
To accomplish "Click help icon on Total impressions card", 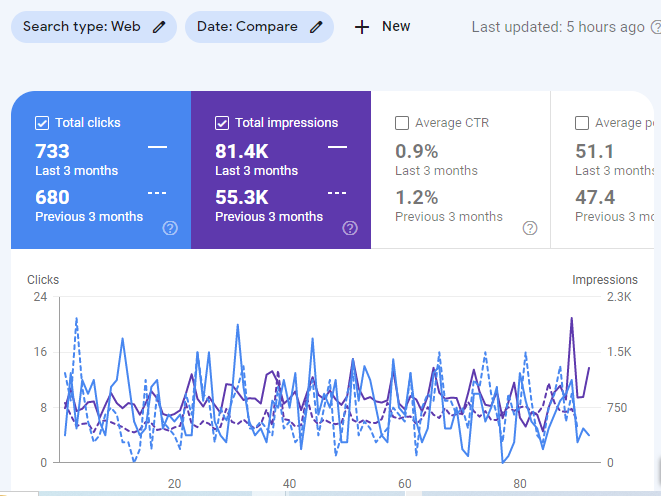I will coord(350,228).
